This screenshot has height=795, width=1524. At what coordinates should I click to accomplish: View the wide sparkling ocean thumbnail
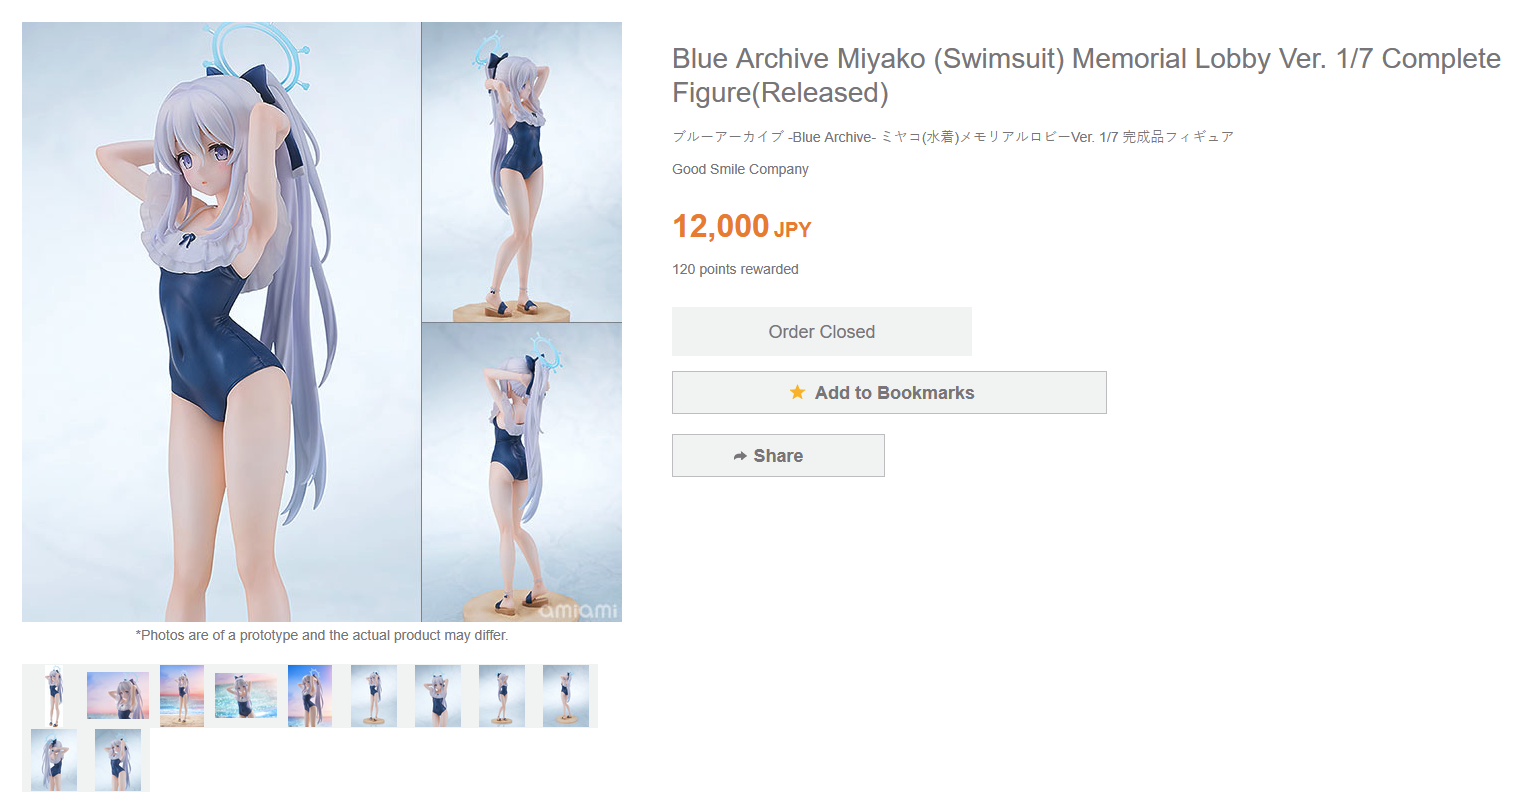point(246,696)
